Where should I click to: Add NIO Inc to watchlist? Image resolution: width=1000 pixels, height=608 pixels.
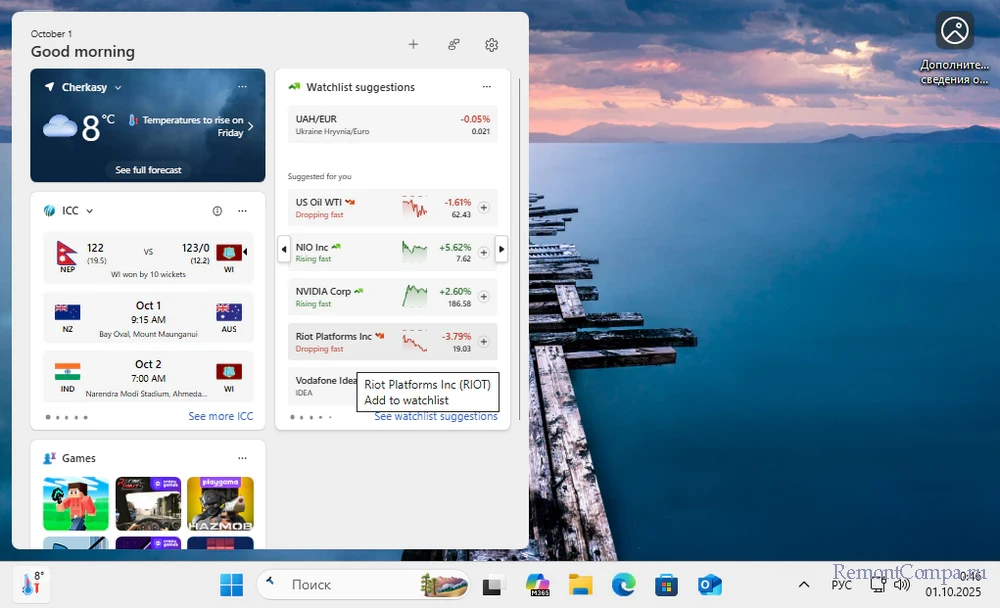tap(484, 253)
